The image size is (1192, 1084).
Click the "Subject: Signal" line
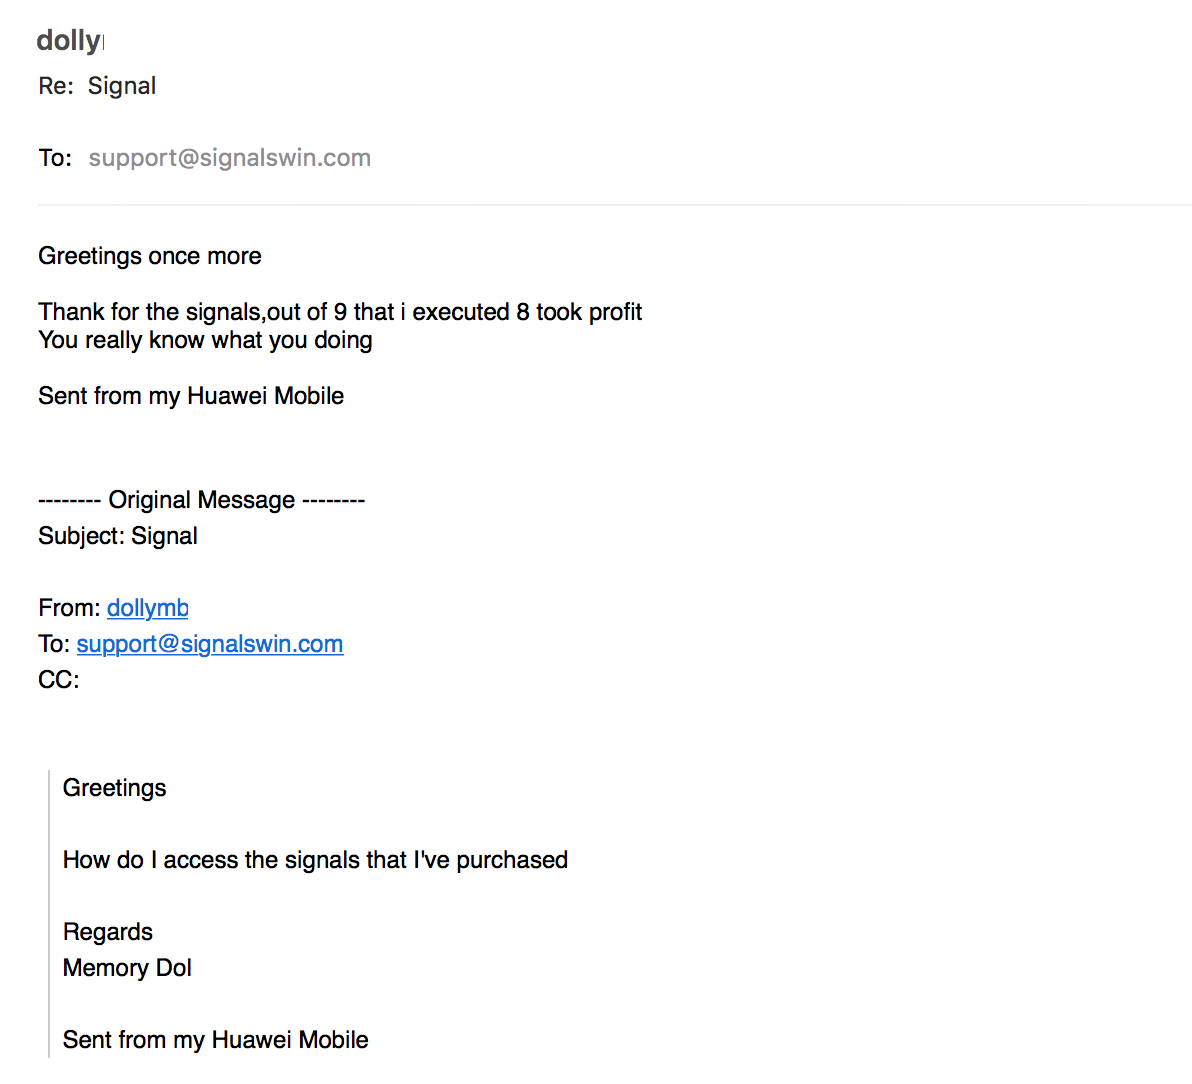[x=118, y=536]
